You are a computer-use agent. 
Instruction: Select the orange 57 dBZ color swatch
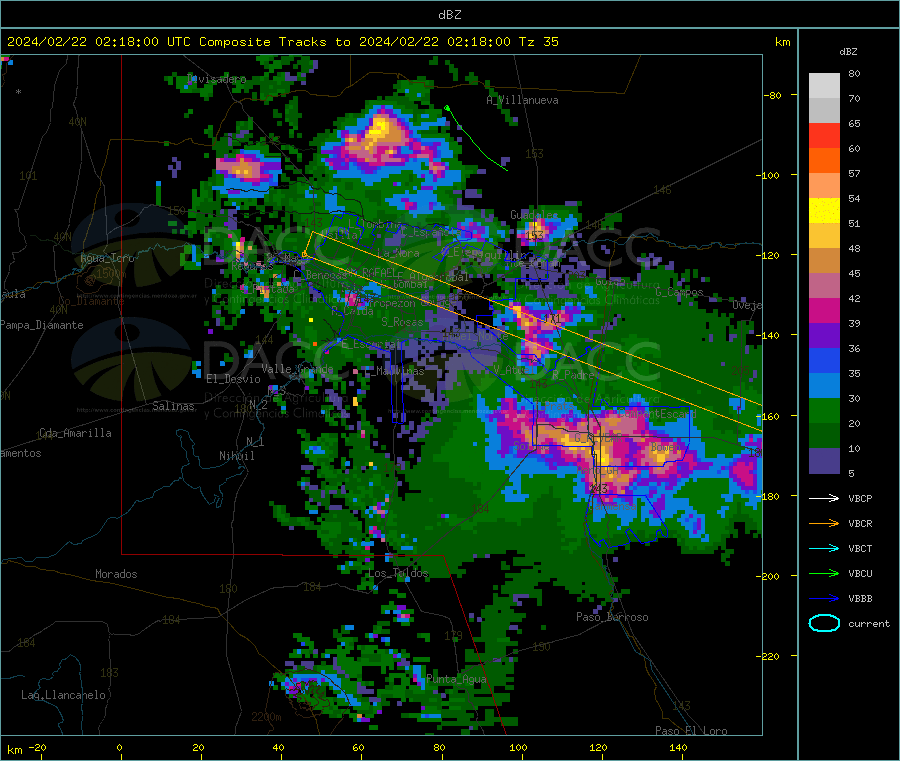824,161
